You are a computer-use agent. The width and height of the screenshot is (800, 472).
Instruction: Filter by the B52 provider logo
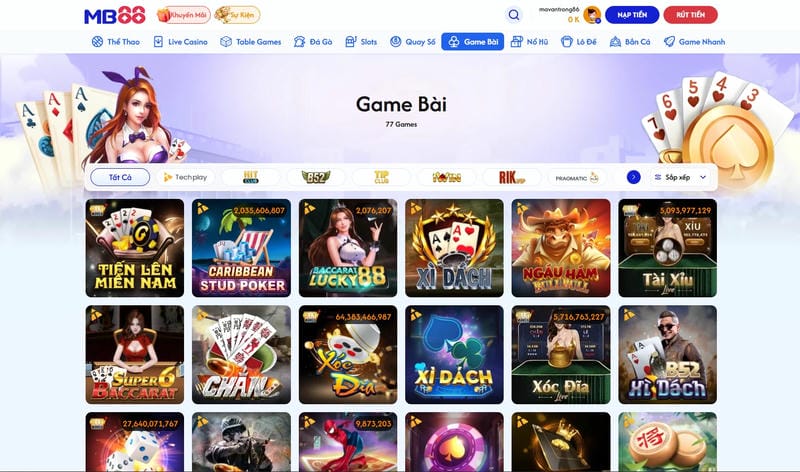(316, 177)
